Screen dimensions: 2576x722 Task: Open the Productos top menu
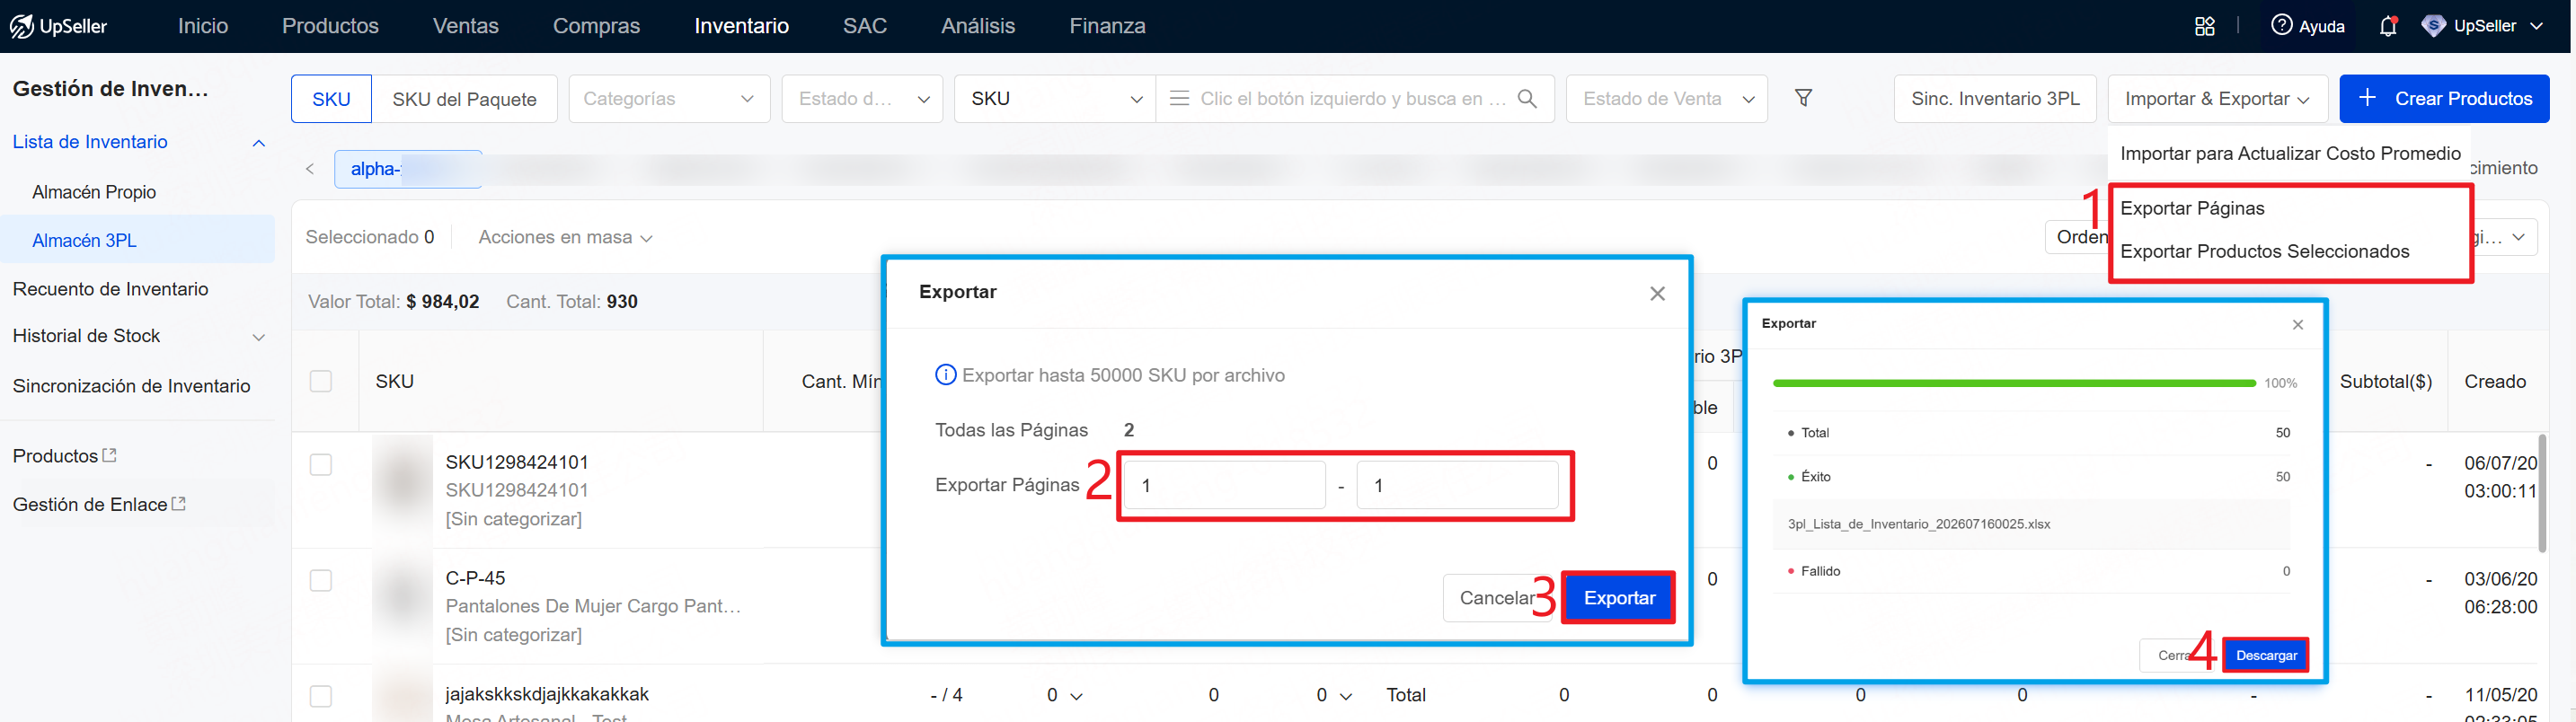[330, 26]
